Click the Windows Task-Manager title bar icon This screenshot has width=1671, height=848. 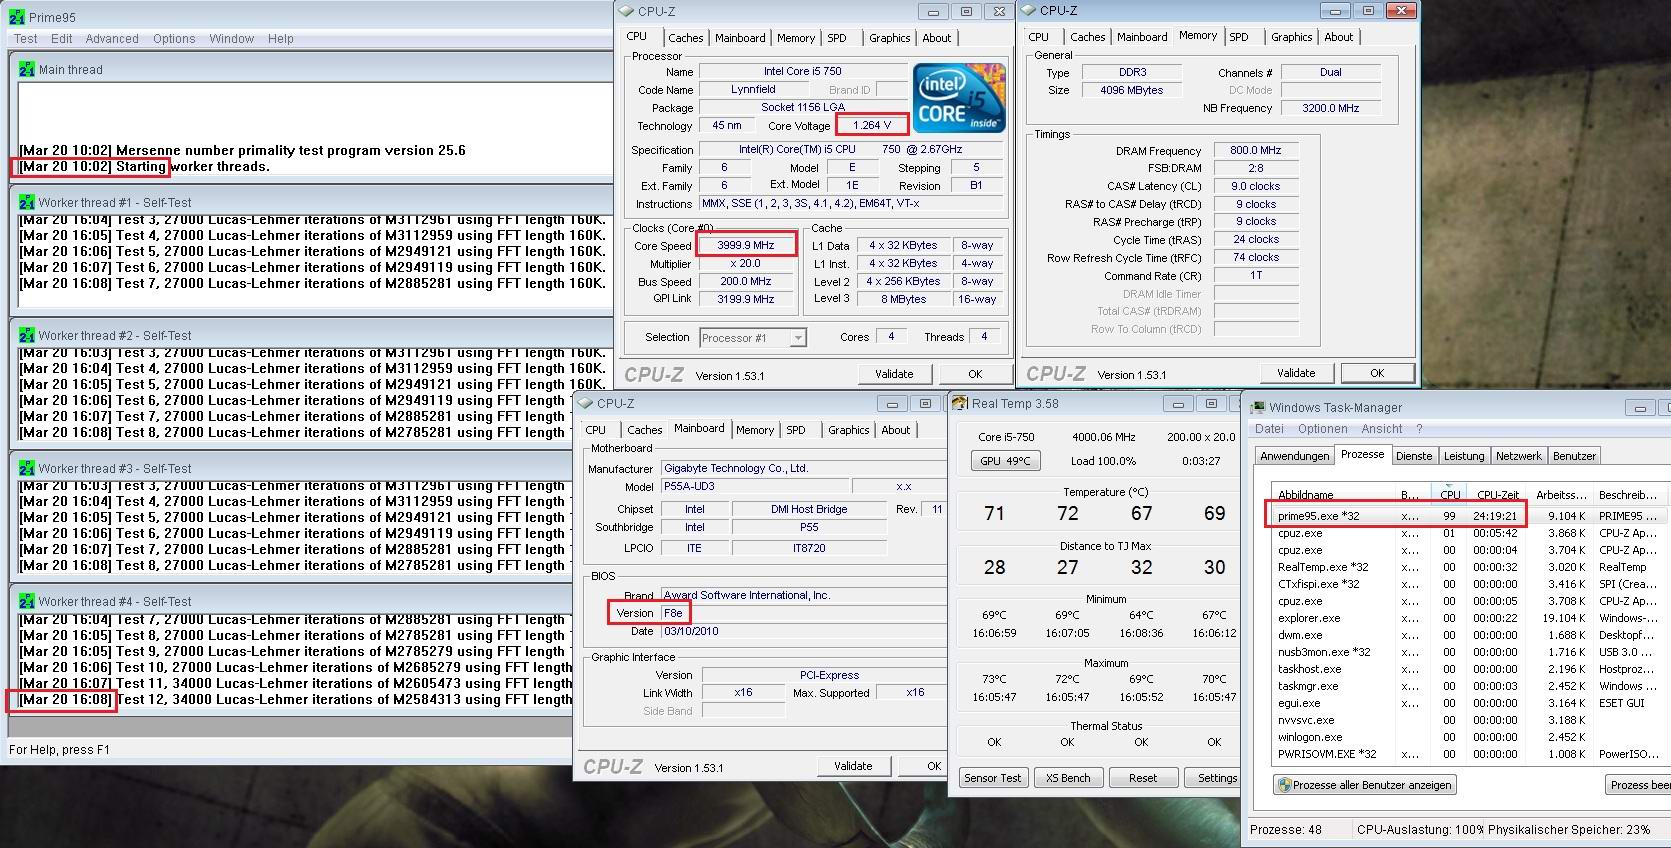click(1258, 407)
